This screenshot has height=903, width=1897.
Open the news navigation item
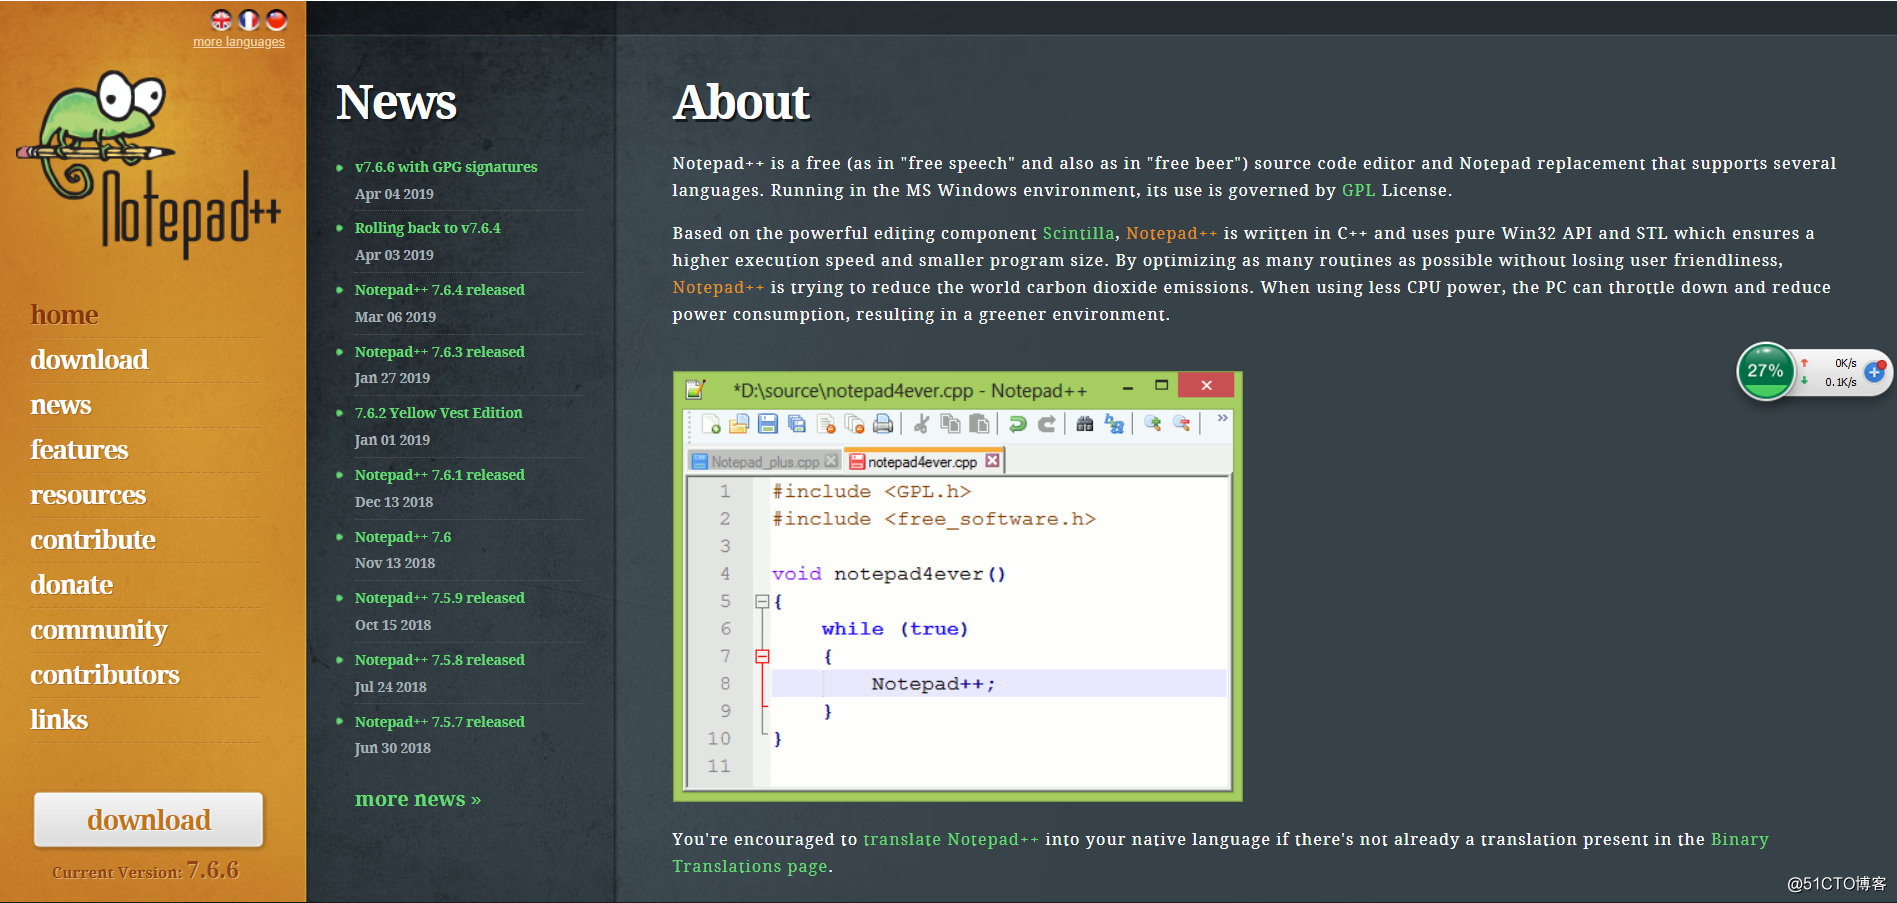(x=61, y=405)
